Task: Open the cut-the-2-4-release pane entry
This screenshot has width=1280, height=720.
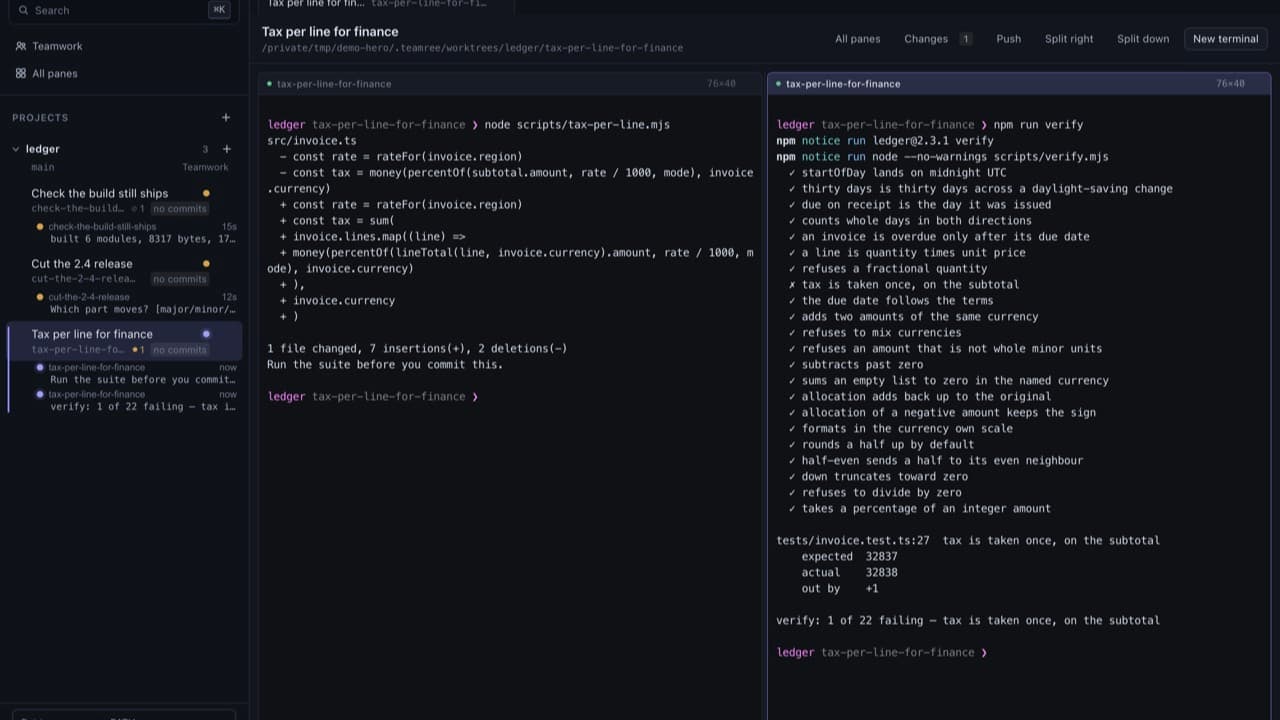Action: click(x=136, y=303)
